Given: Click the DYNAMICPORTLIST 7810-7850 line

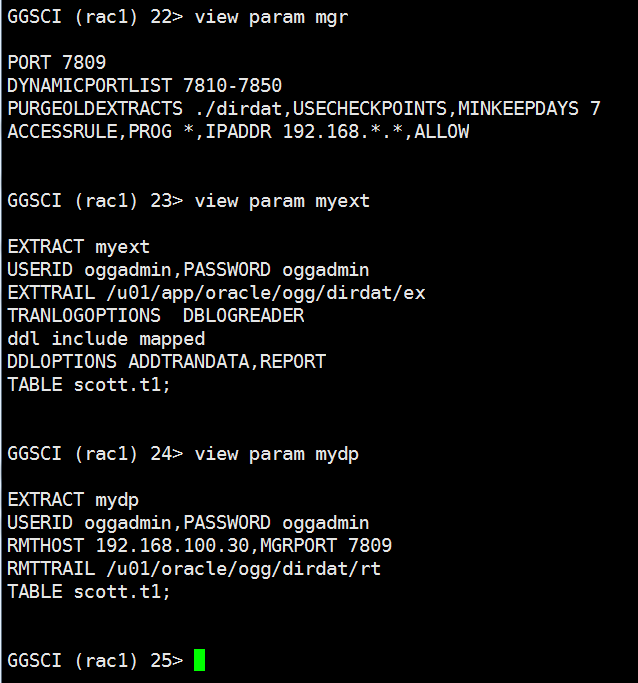Looking at the screenshot, I should click(144, 85).
